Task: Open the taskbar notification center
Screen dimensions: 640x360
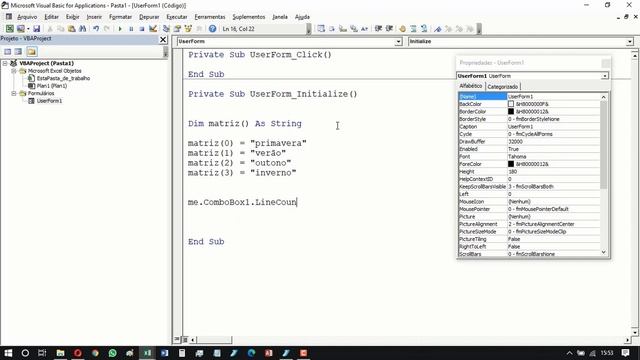Action: [x=625, y=353]
